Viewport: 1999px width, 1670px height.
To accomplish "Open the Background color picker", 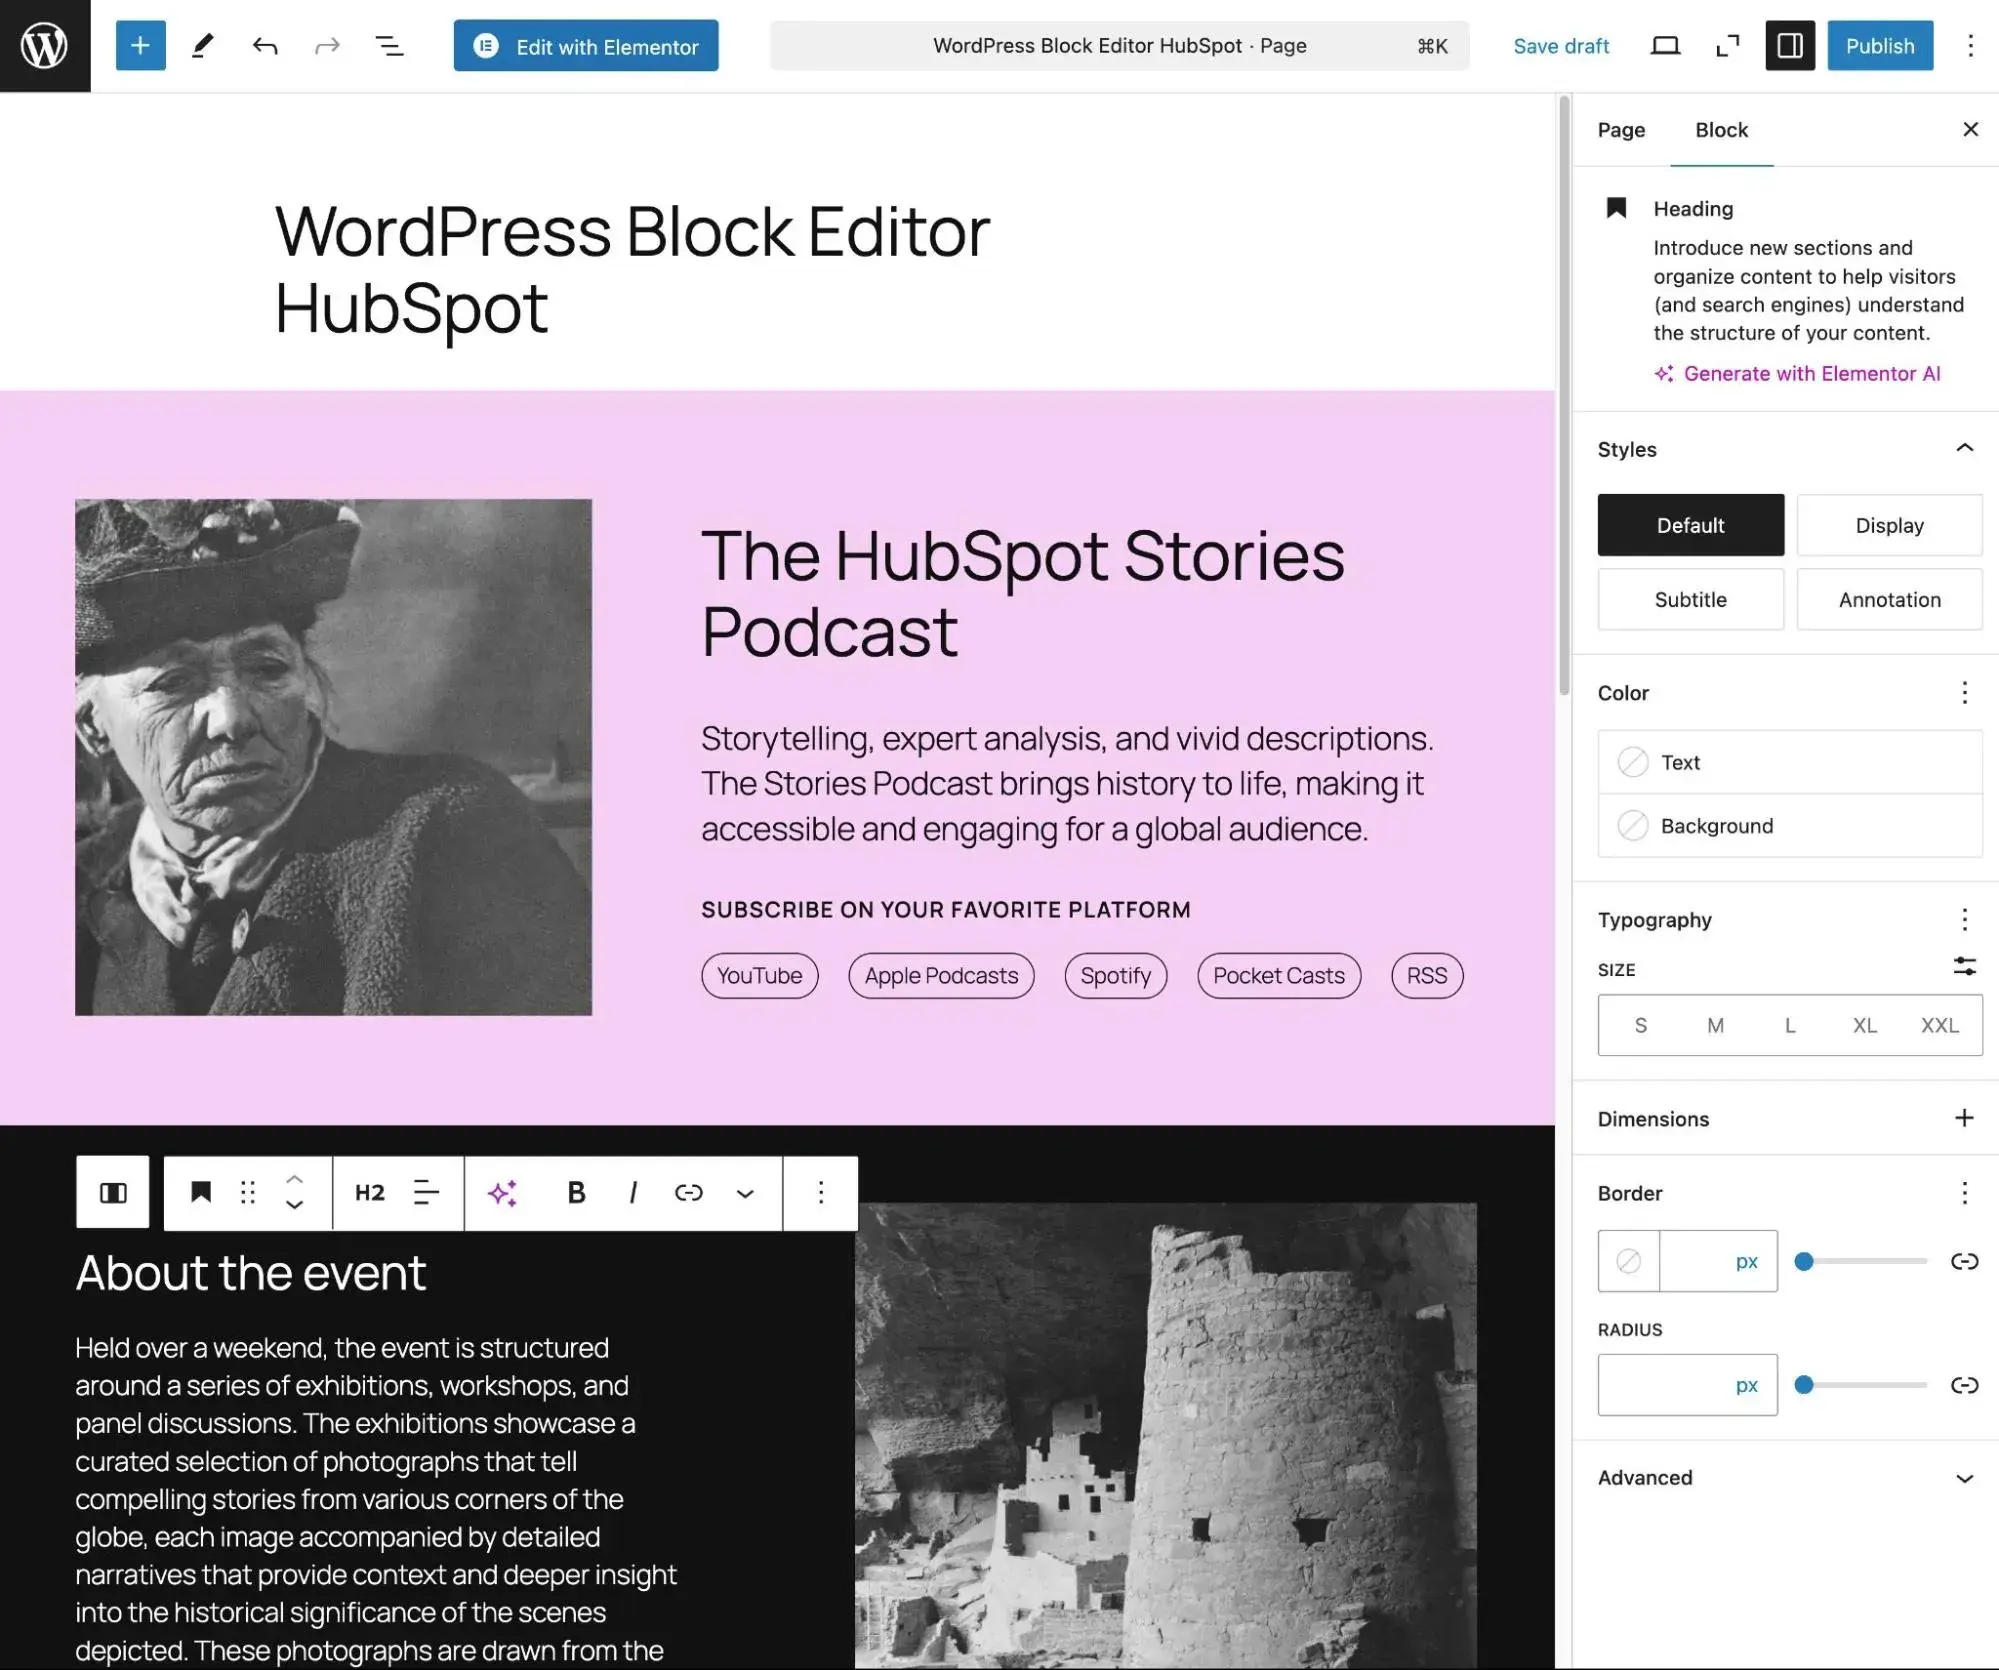I will (1789, 826).
